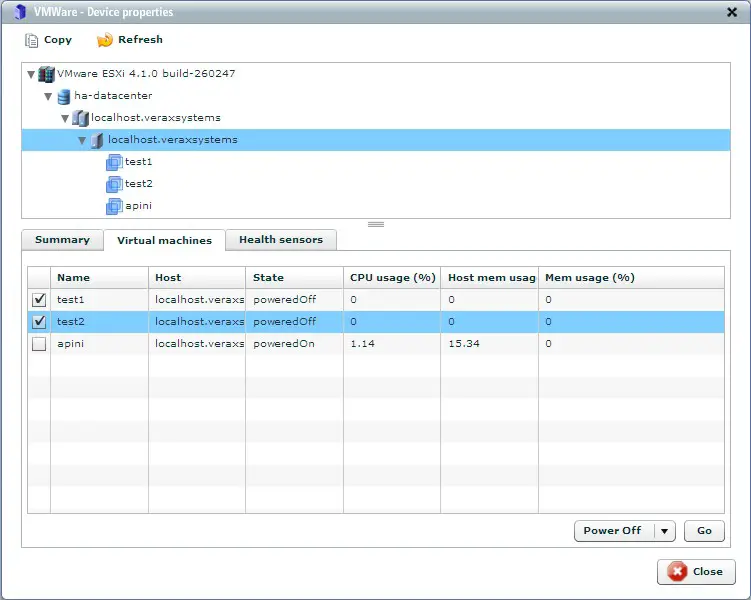Click the test2 name cell in the table
Screen dimensions: 751x600
point(100,322)
